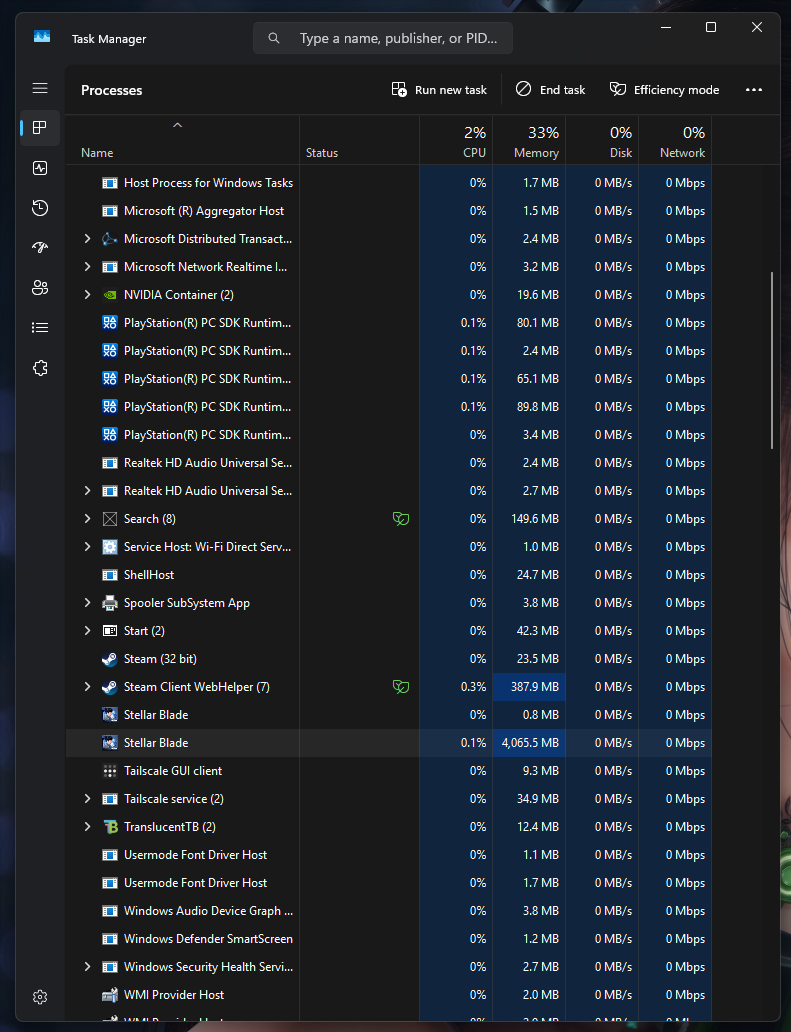Screen dimensions: 791x1032
Task: Expand Spooler SubSystem App
Action: point(88,603)
